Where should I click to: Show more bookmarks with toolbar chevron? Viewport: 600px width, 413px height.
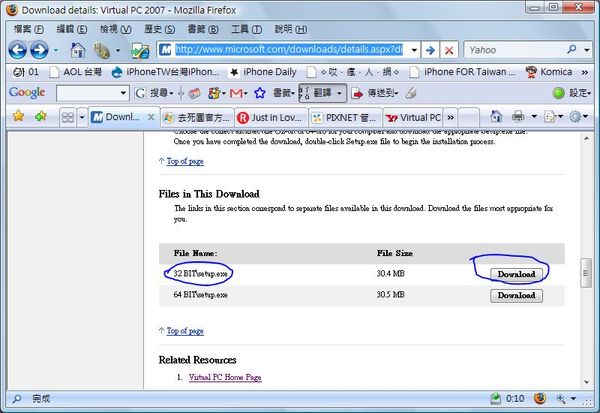coord(585,72)
